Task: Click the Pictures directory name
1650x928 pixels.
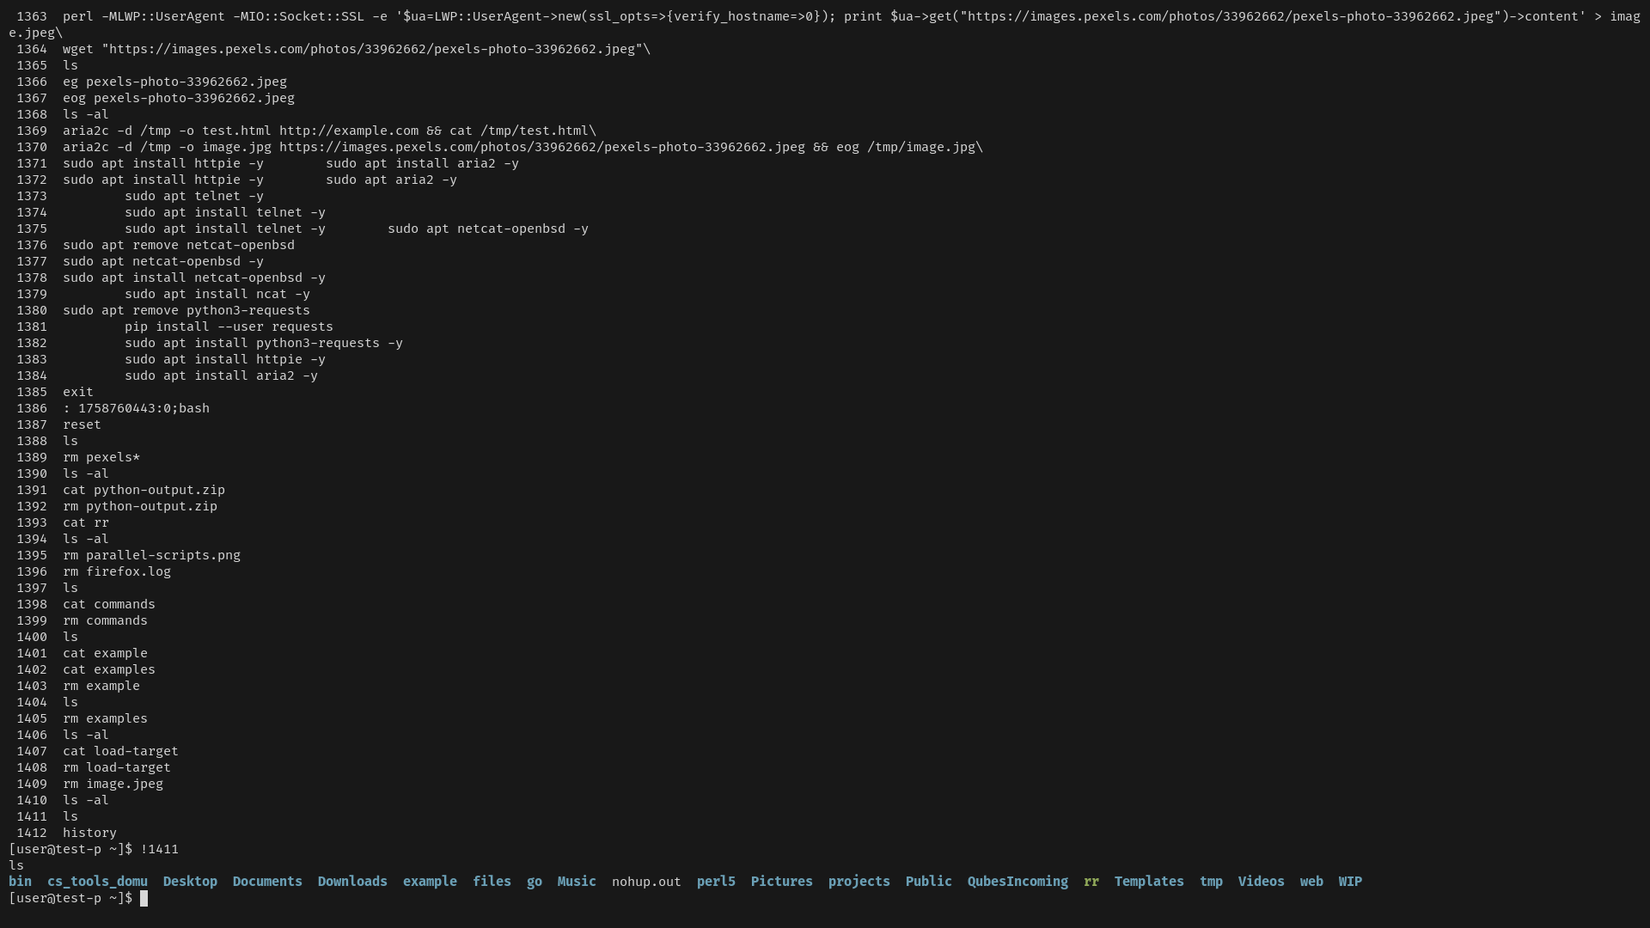Action: pyautogui.click(x=781, y=881)
